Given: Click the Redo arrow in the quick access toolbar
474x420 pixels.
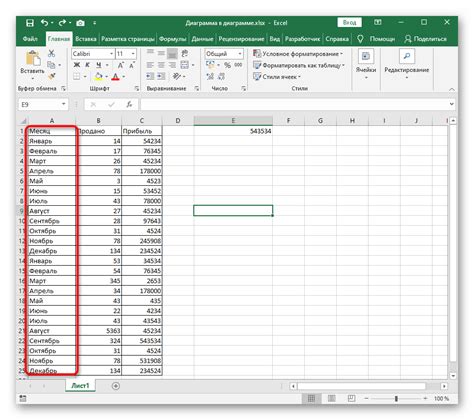Looking at the screenshot, I should click(62, 23).
